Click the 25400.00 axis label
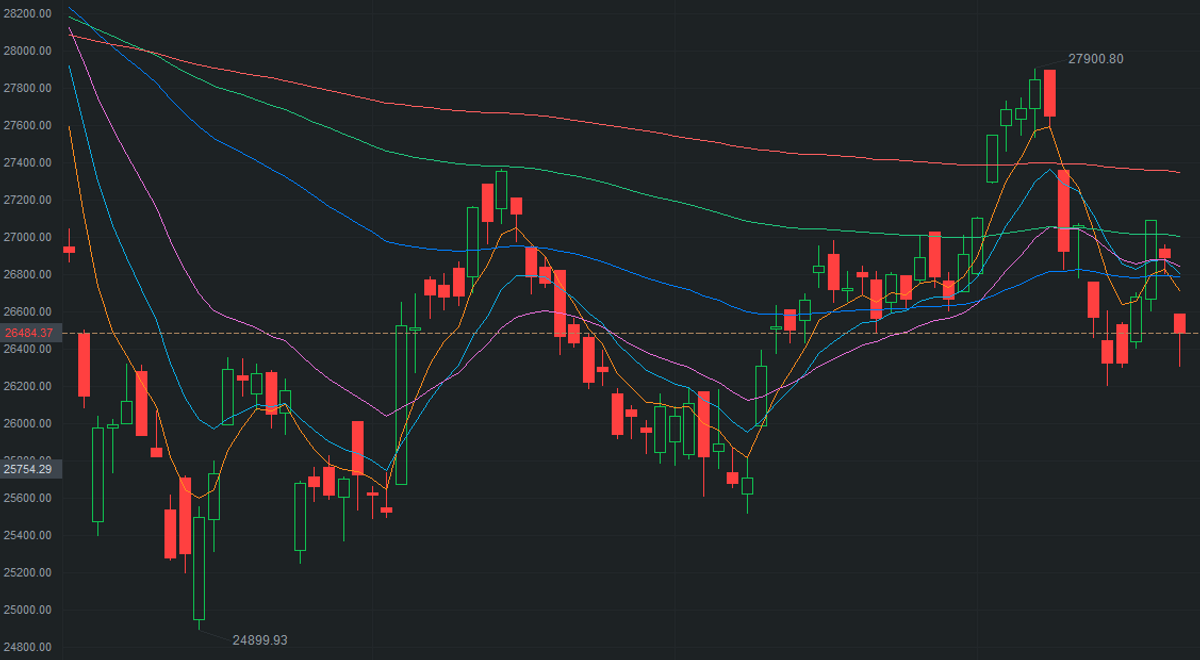Screen dimensions: 1200x660 (x=27, y=536)
